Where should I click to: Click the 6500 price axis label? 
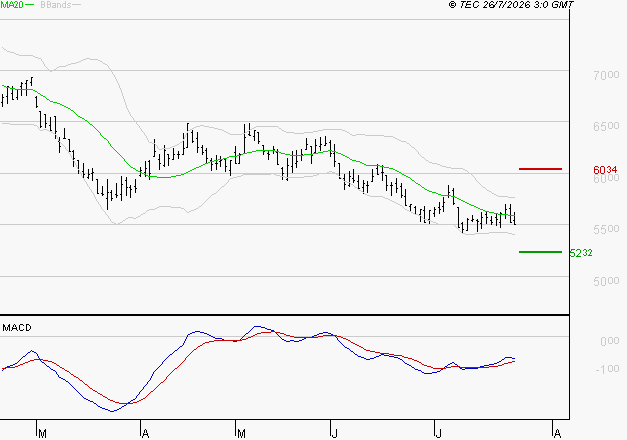606,126
